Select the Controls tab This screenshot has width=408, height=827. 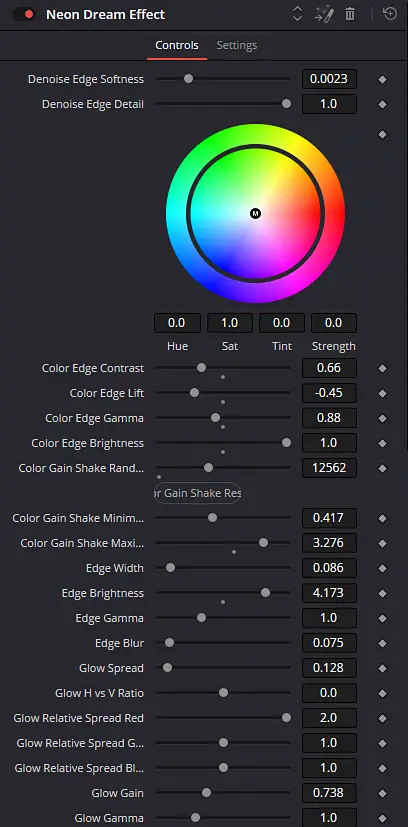coord(177,45)
